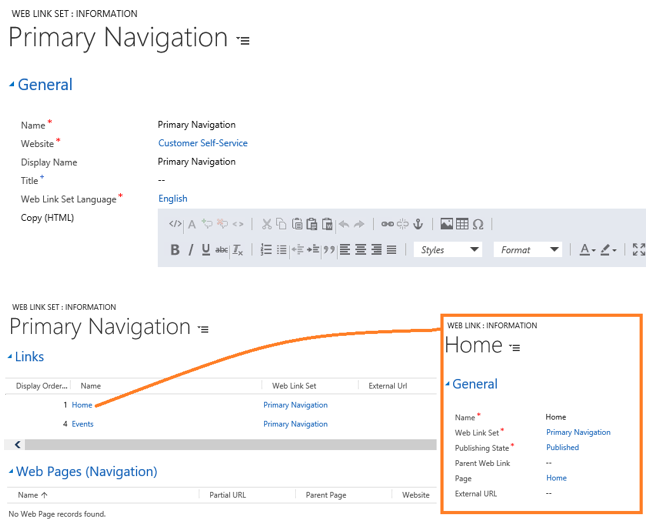
Task: Click the letter A icon in top editor row
Action: coord(191,225)
